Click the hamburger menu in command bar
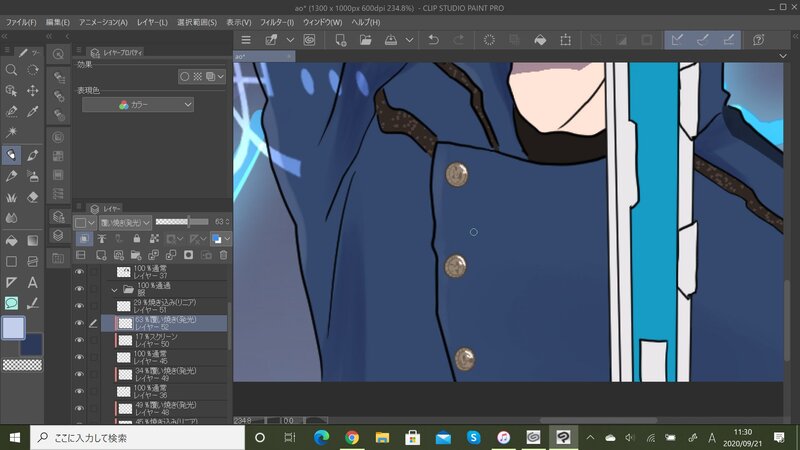Viewport: 800px width, 450px height. pos(246,40)
